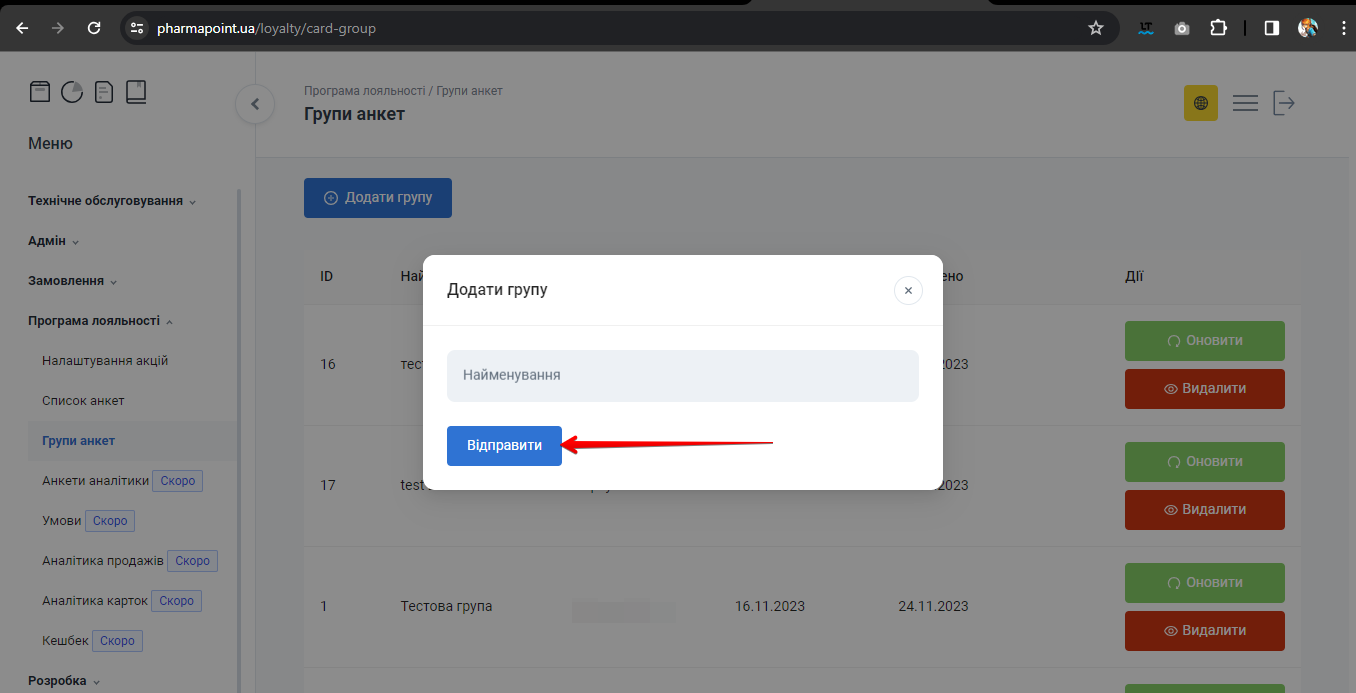This screenshot has height=693, width=1356.
Task: Open the pie chart icon at top left
Action: (x=72, y=91)
